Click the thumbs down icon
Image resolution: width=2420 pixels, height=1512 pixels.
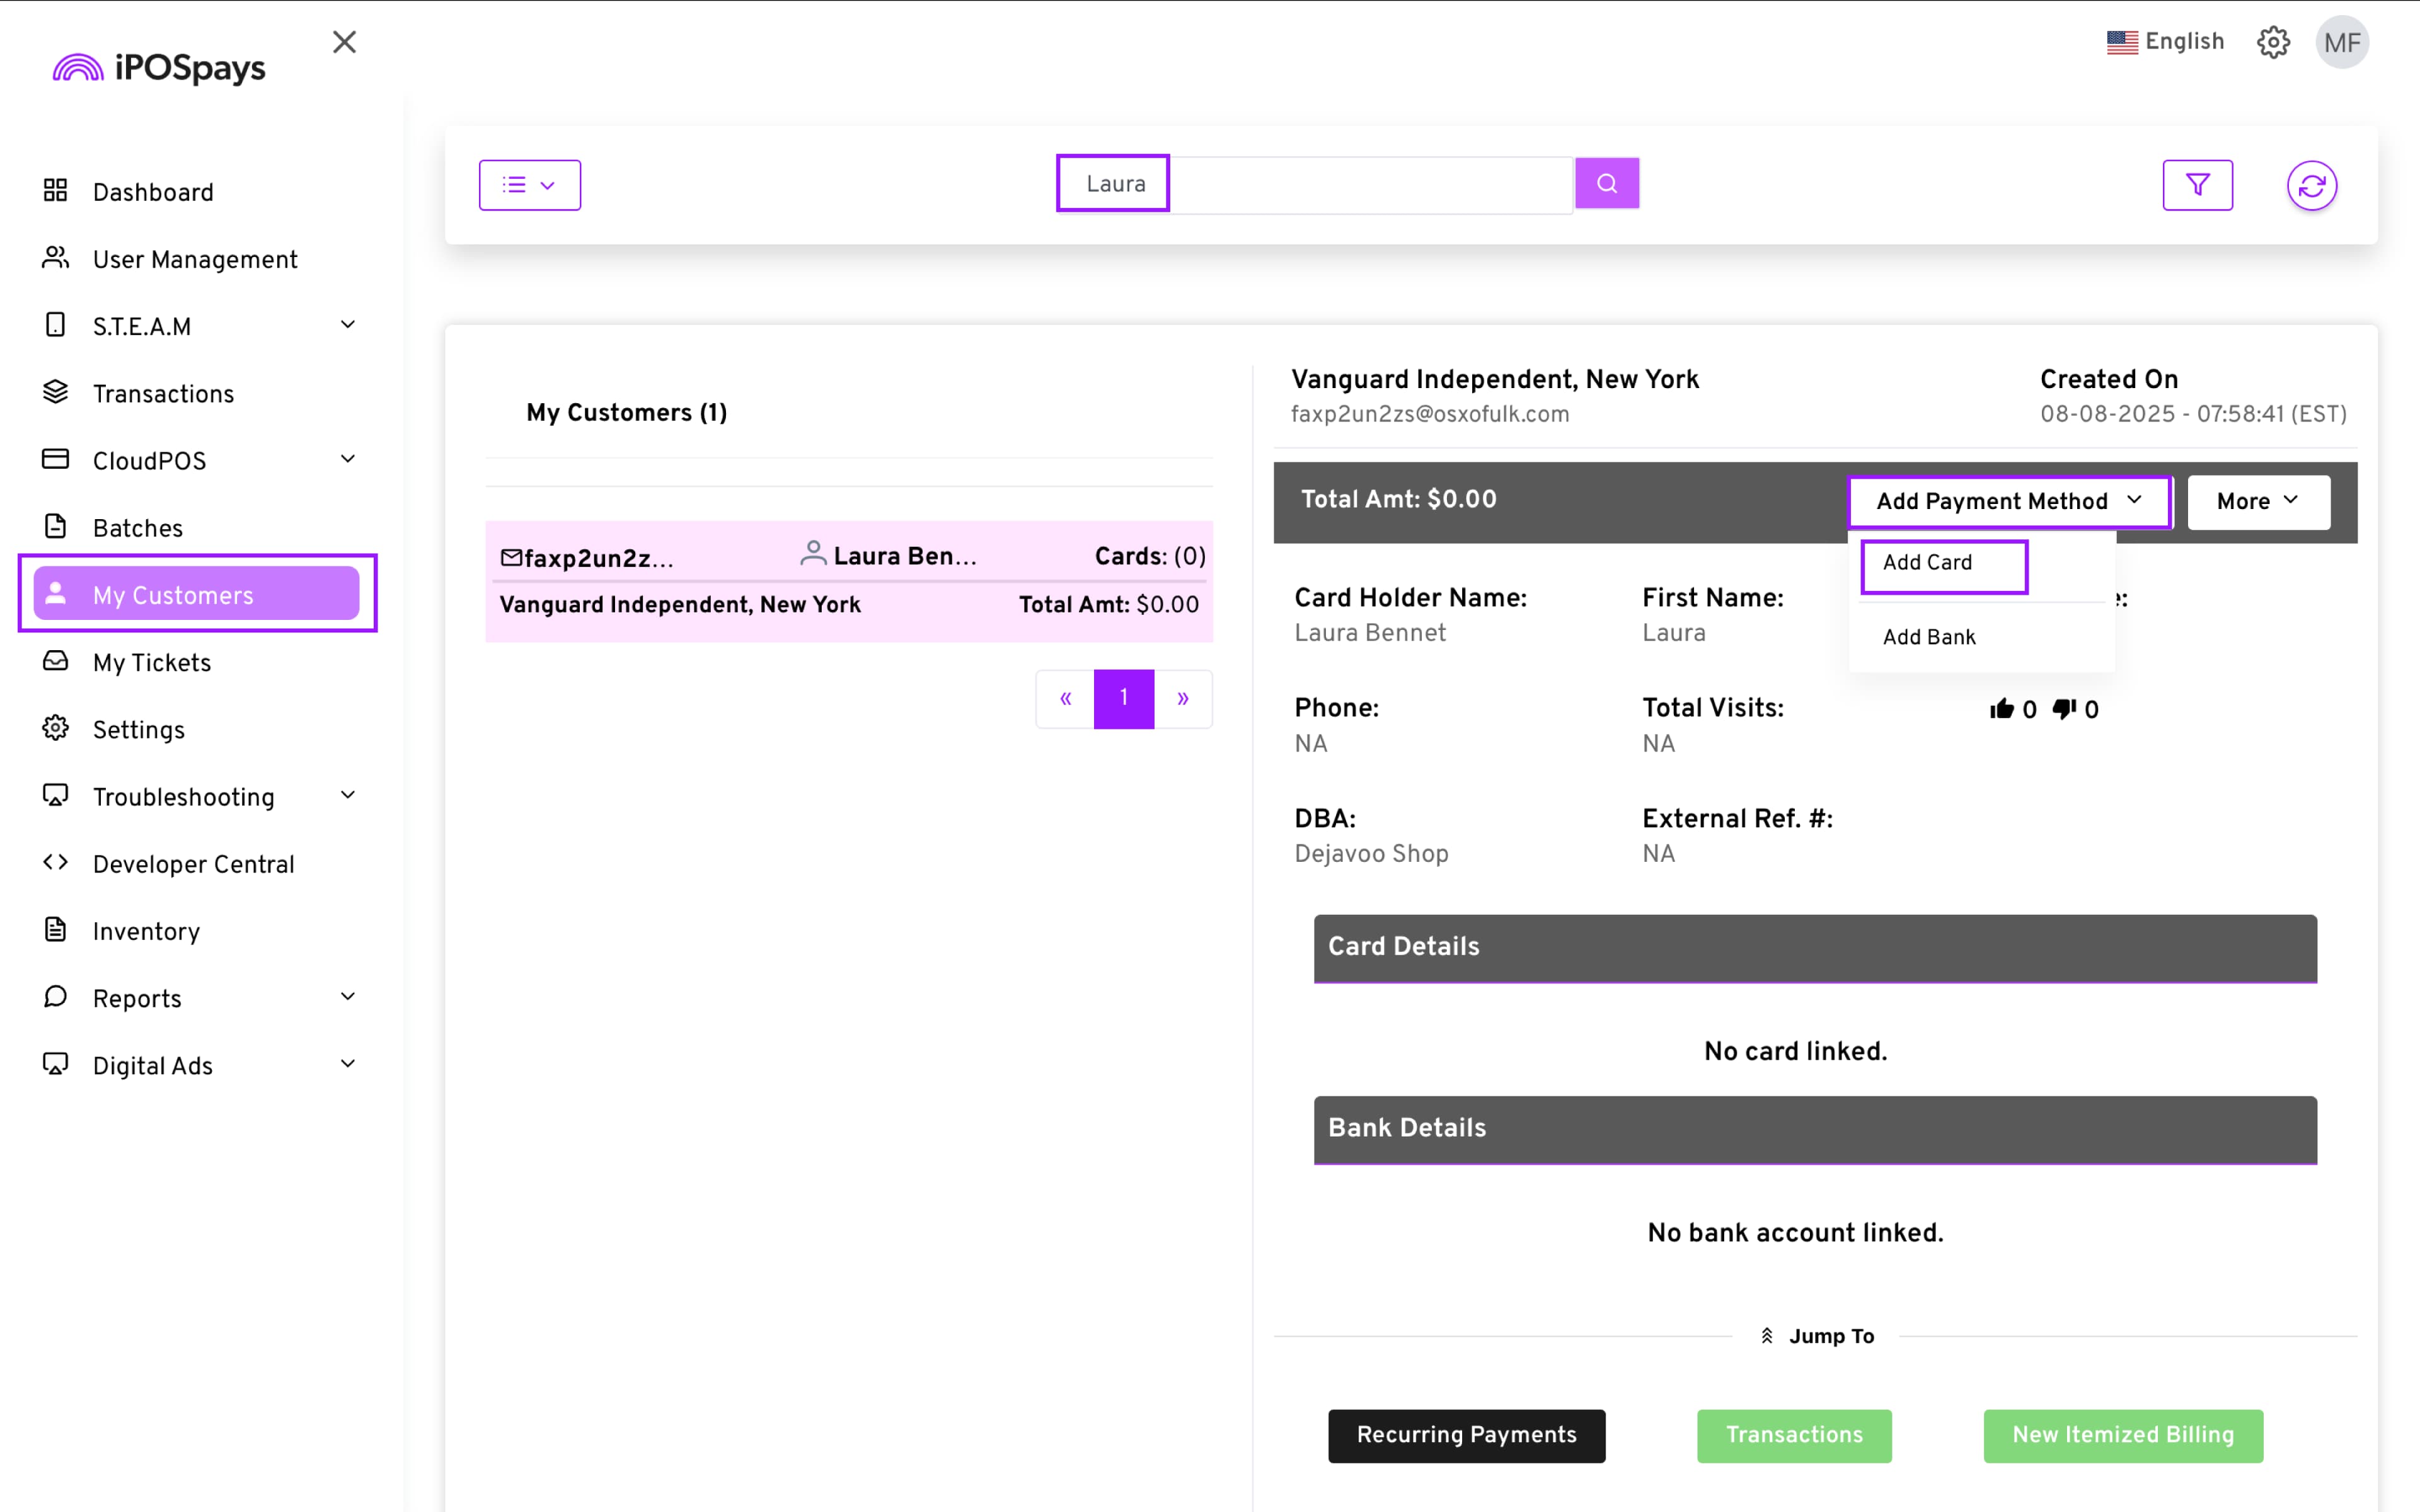pos(2063,709)
